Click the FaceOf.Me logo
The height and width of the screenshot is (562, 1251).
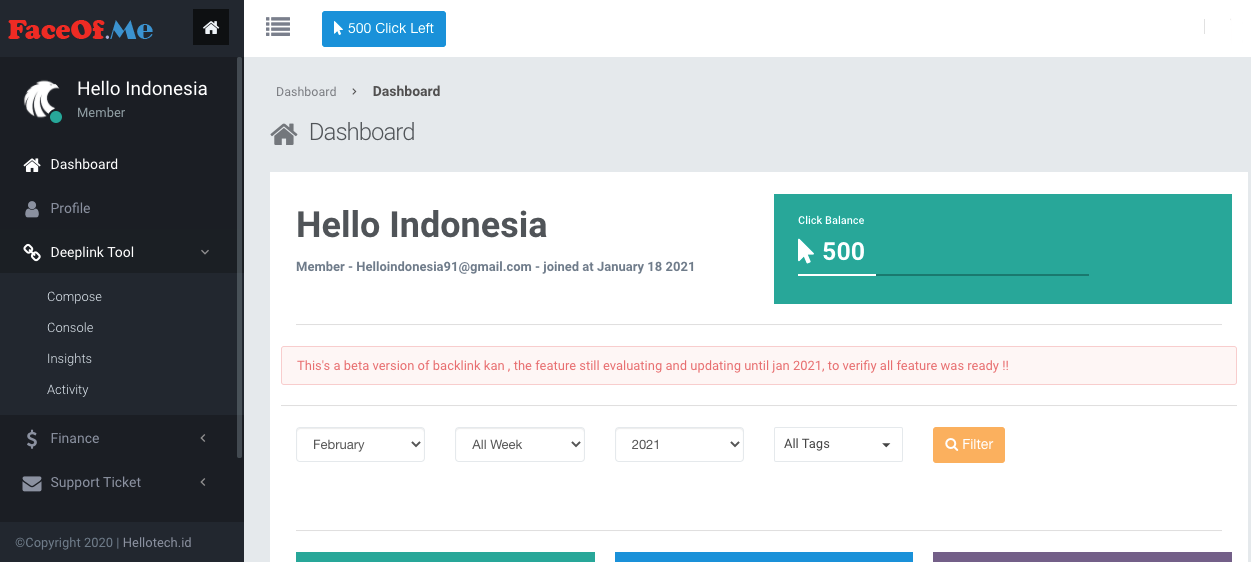[81, 29]
